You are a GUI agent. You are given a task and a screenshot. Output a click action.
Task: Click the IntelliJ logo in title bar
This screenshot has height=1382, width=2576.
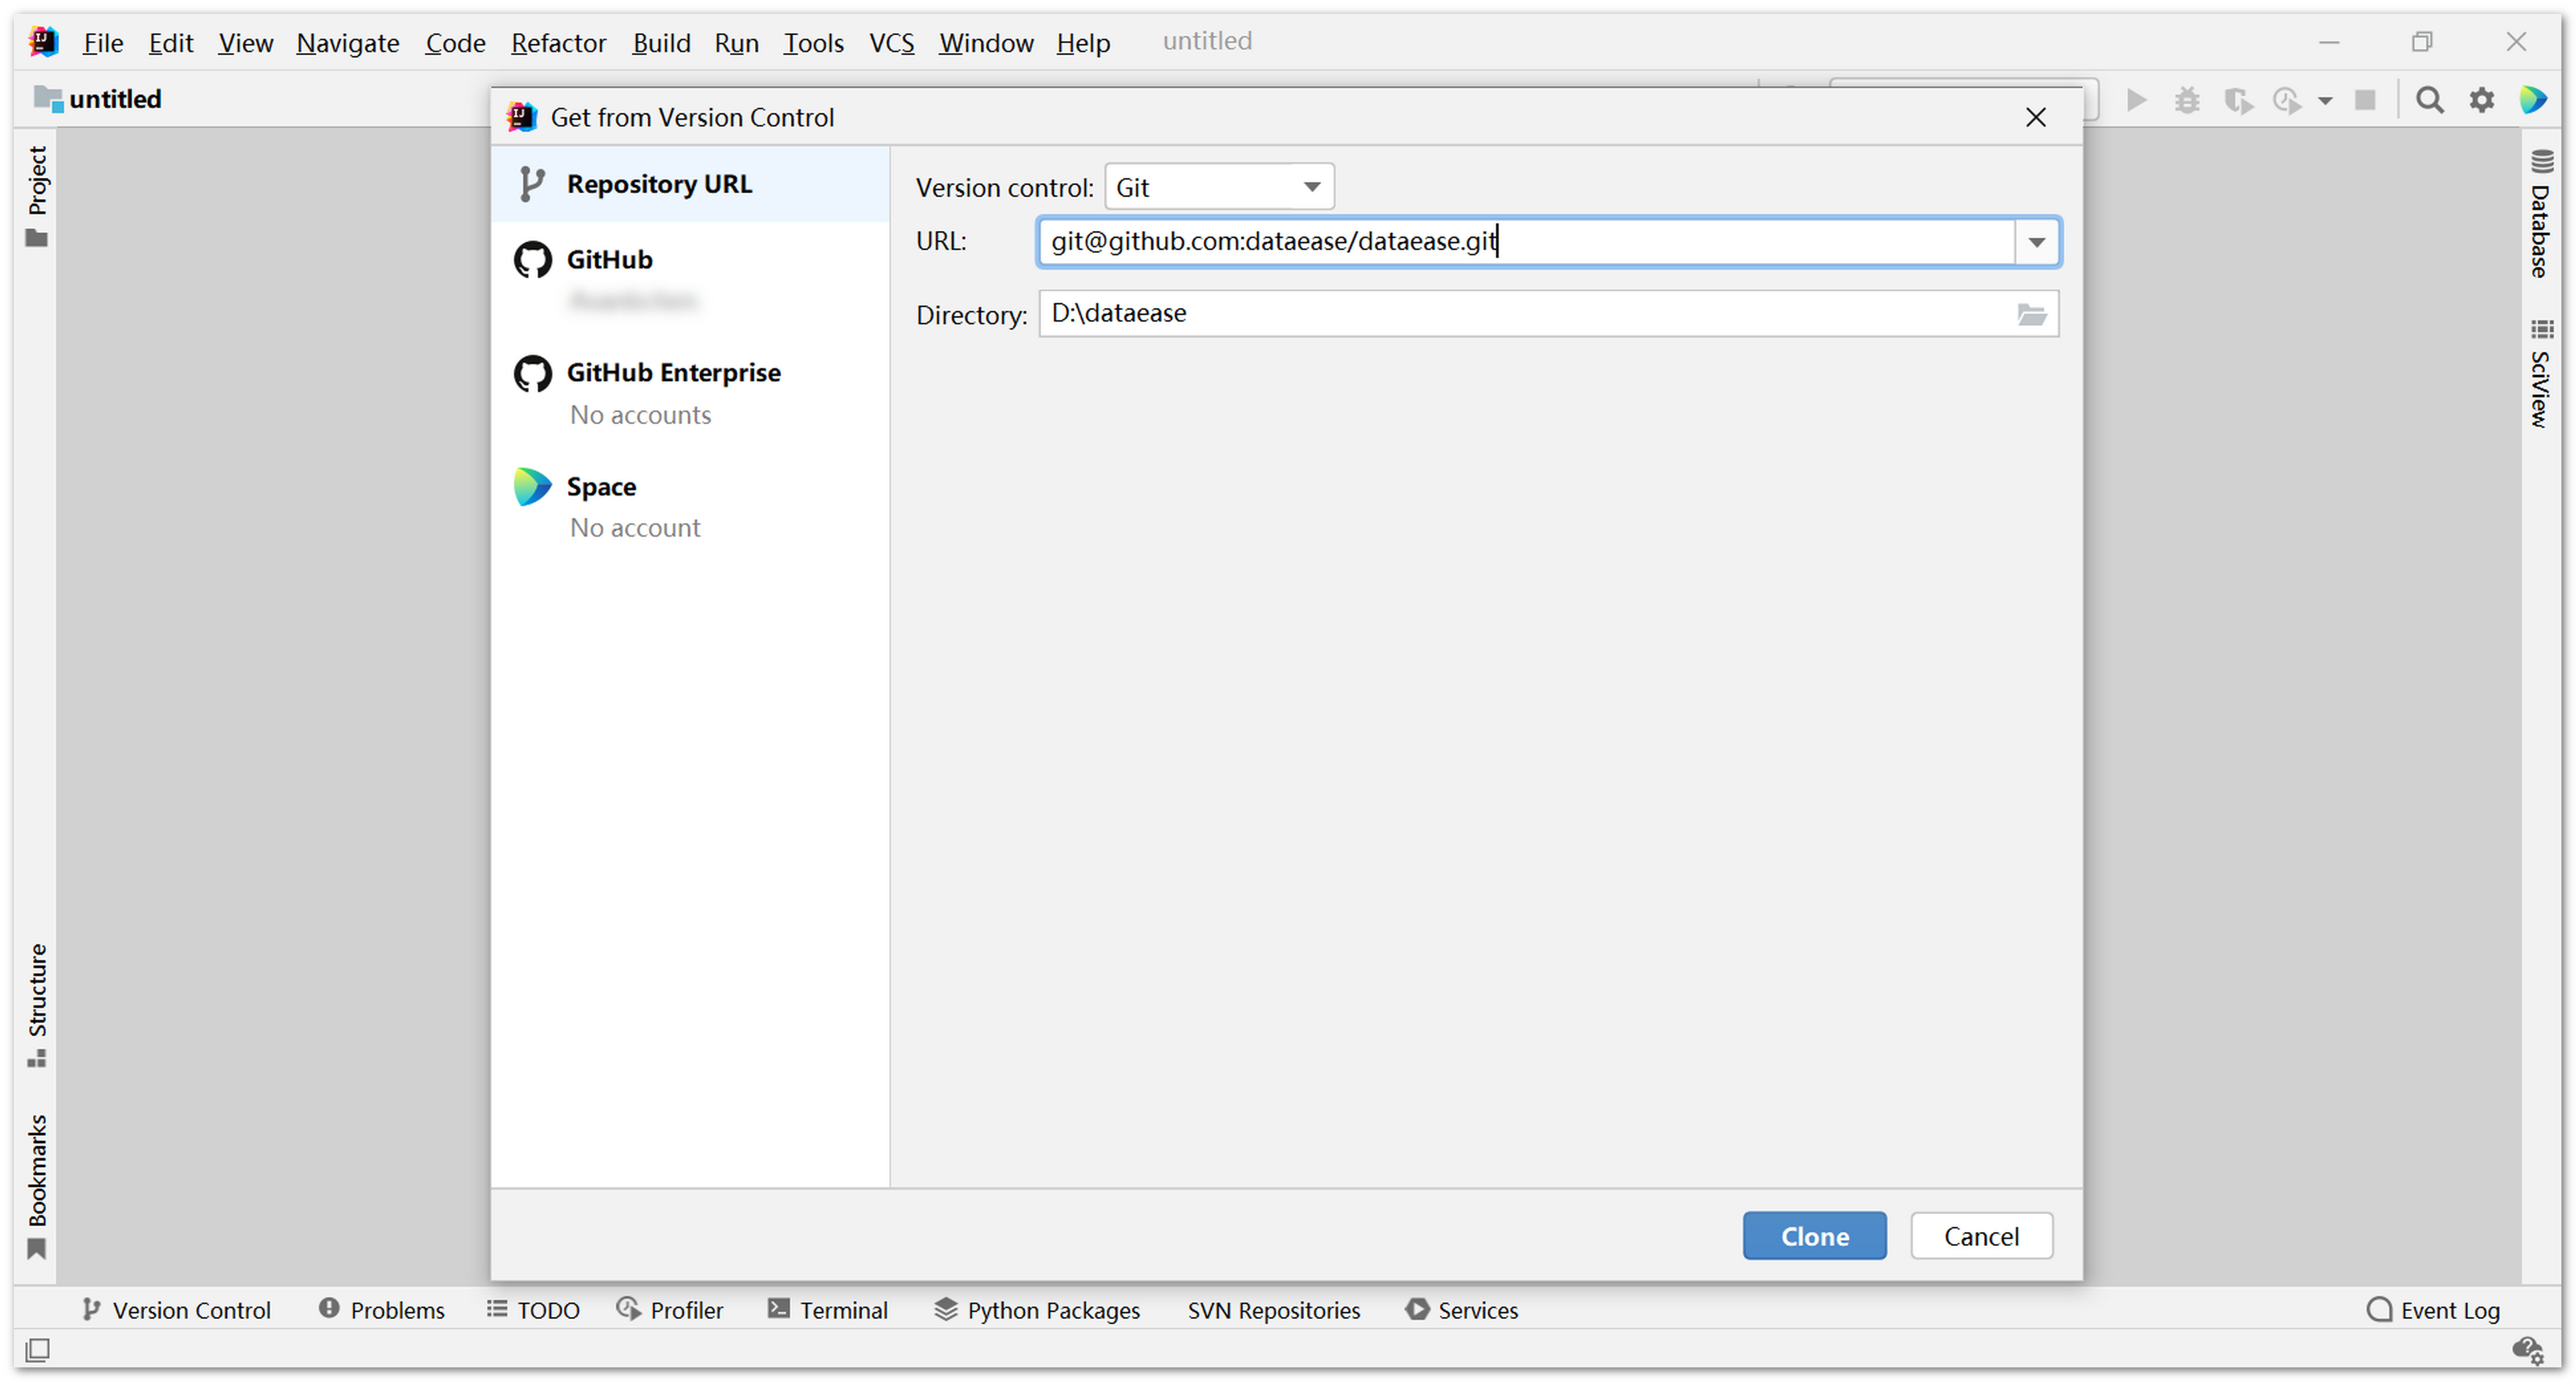click(x=43, y=42)
